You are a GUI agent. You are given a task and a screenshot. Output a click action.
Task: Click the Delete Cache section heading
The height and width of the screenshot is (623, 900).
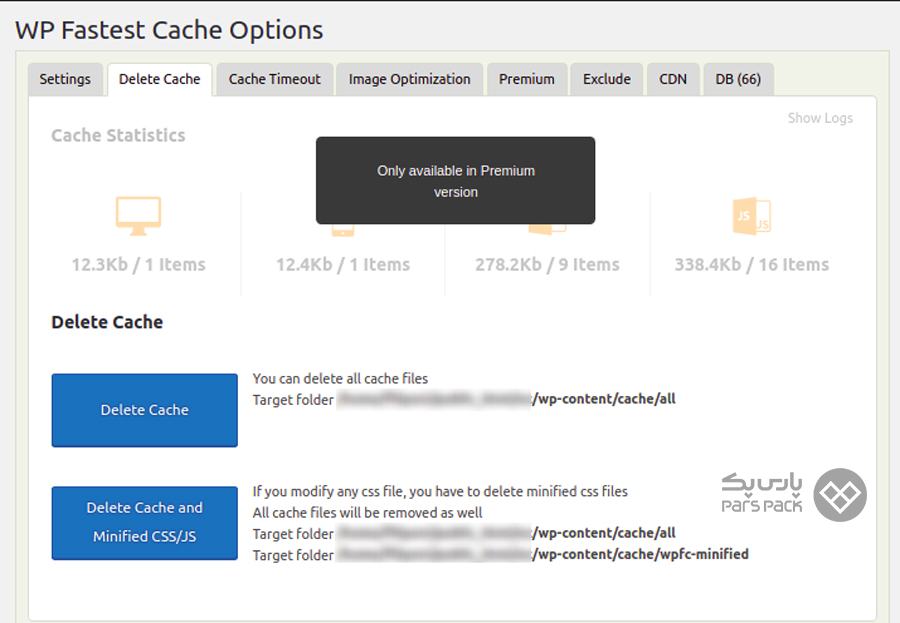tap(107, 322)
